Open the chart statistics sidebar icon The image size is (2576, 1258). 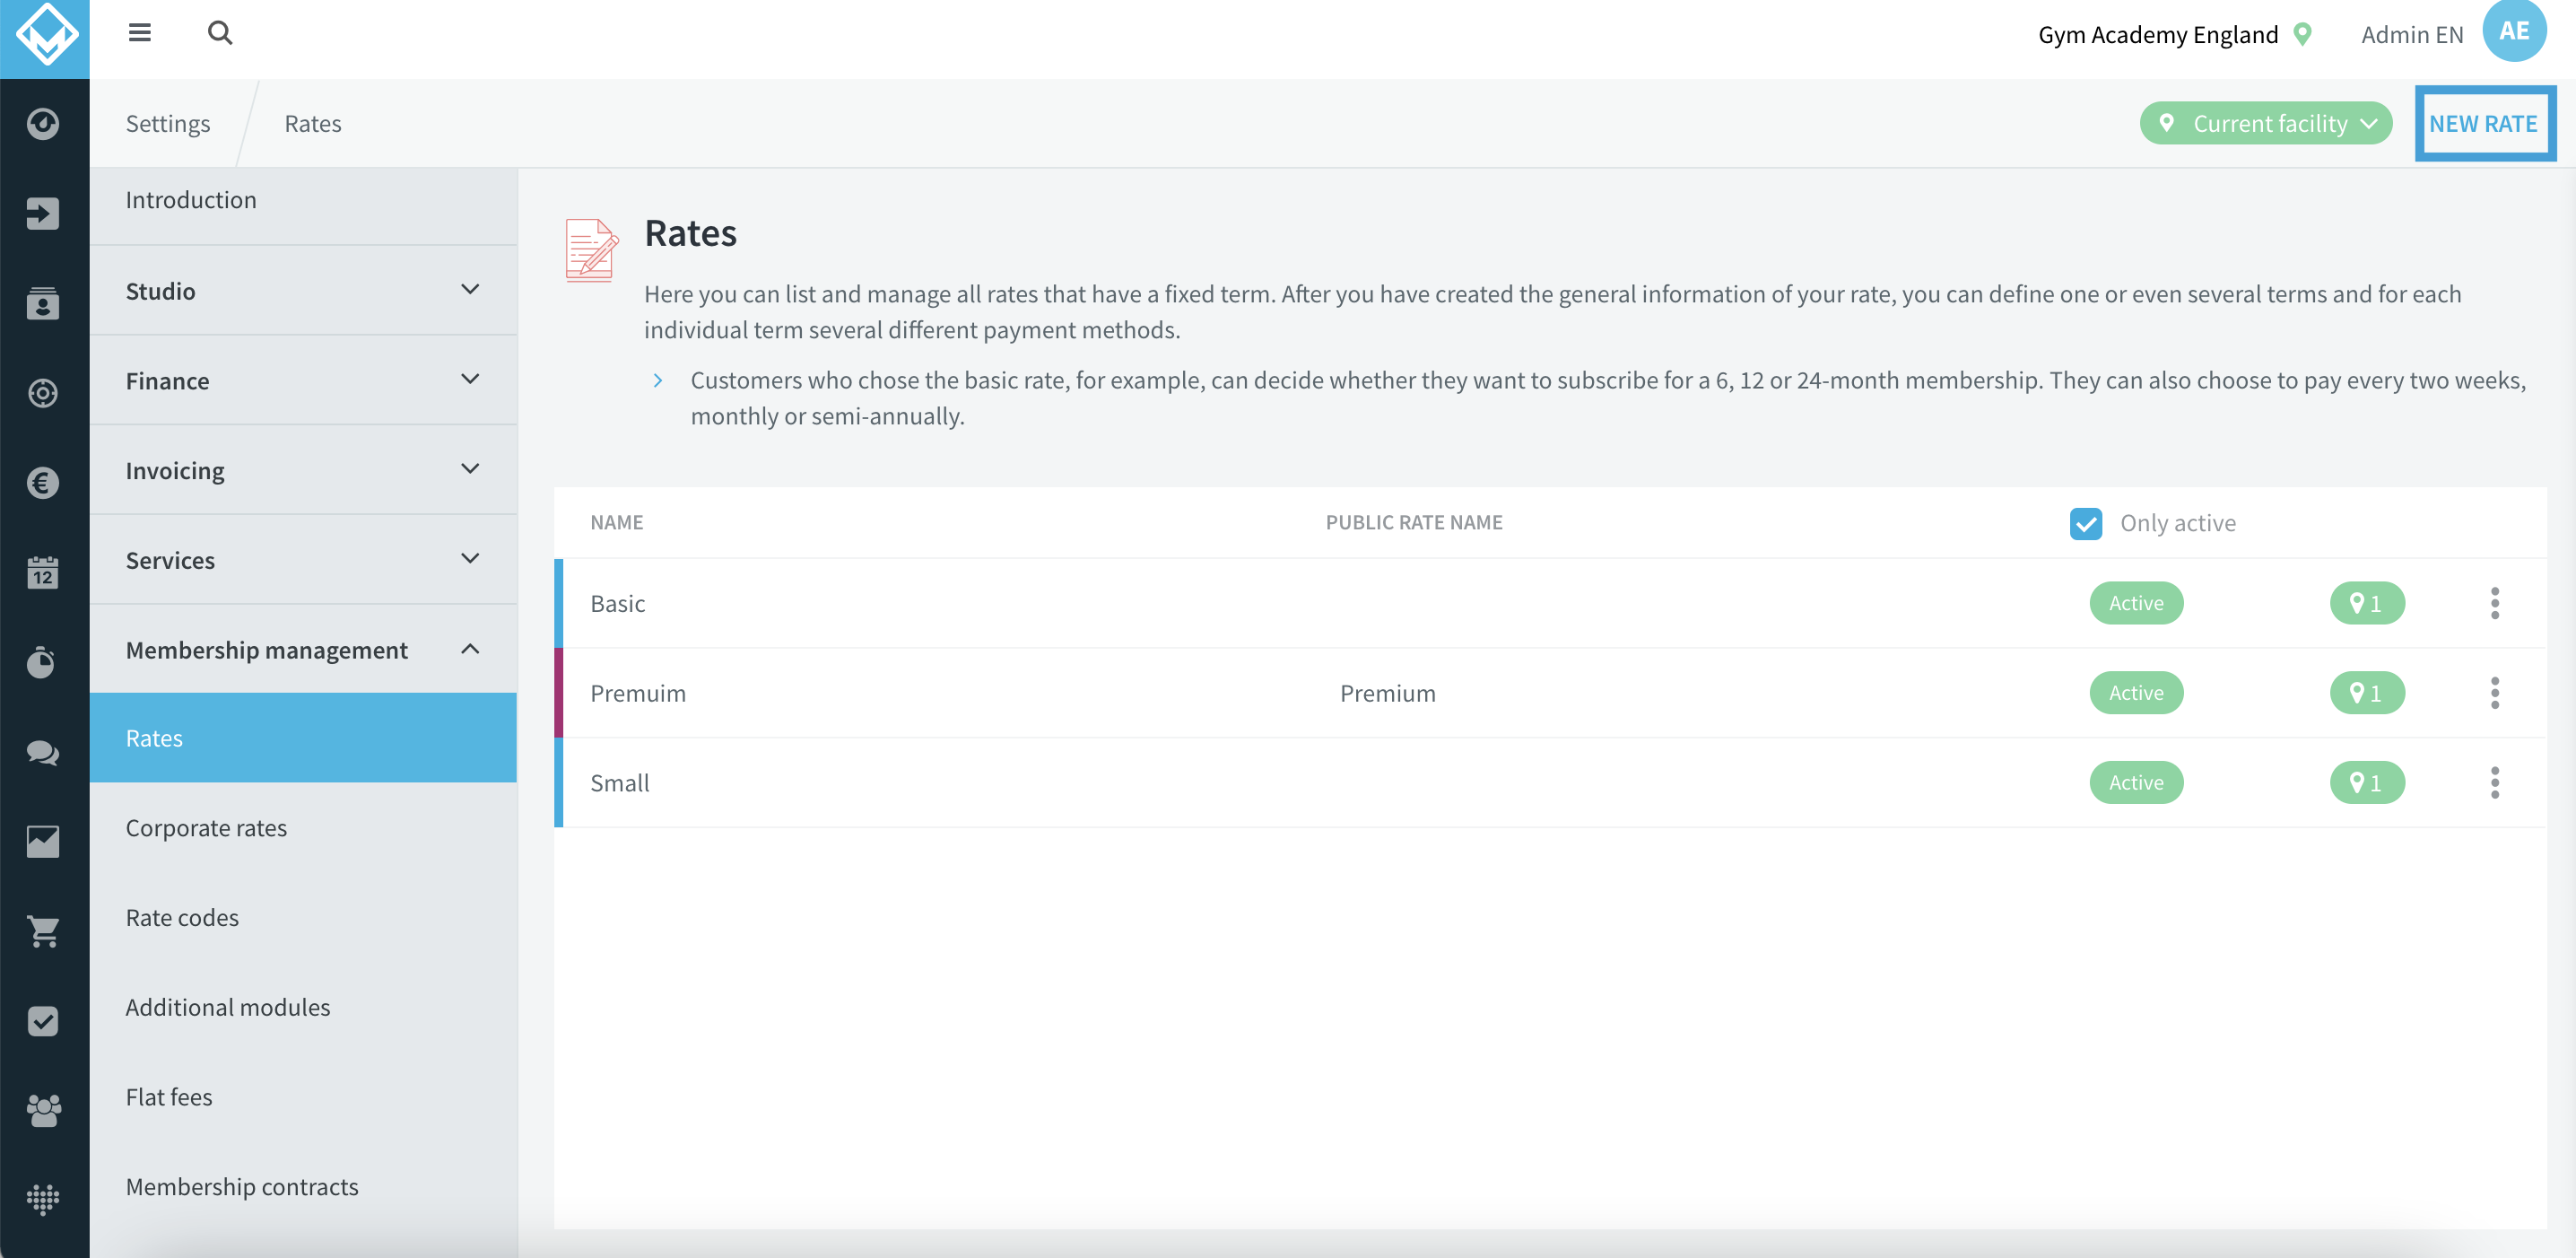pos(43,842)
